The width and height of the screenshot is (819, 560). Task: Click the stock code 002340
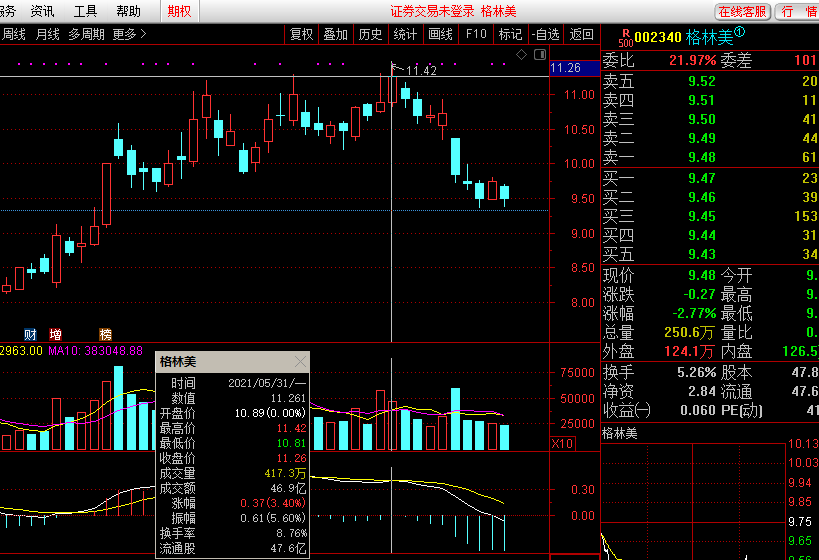click(x=658, y=38)
